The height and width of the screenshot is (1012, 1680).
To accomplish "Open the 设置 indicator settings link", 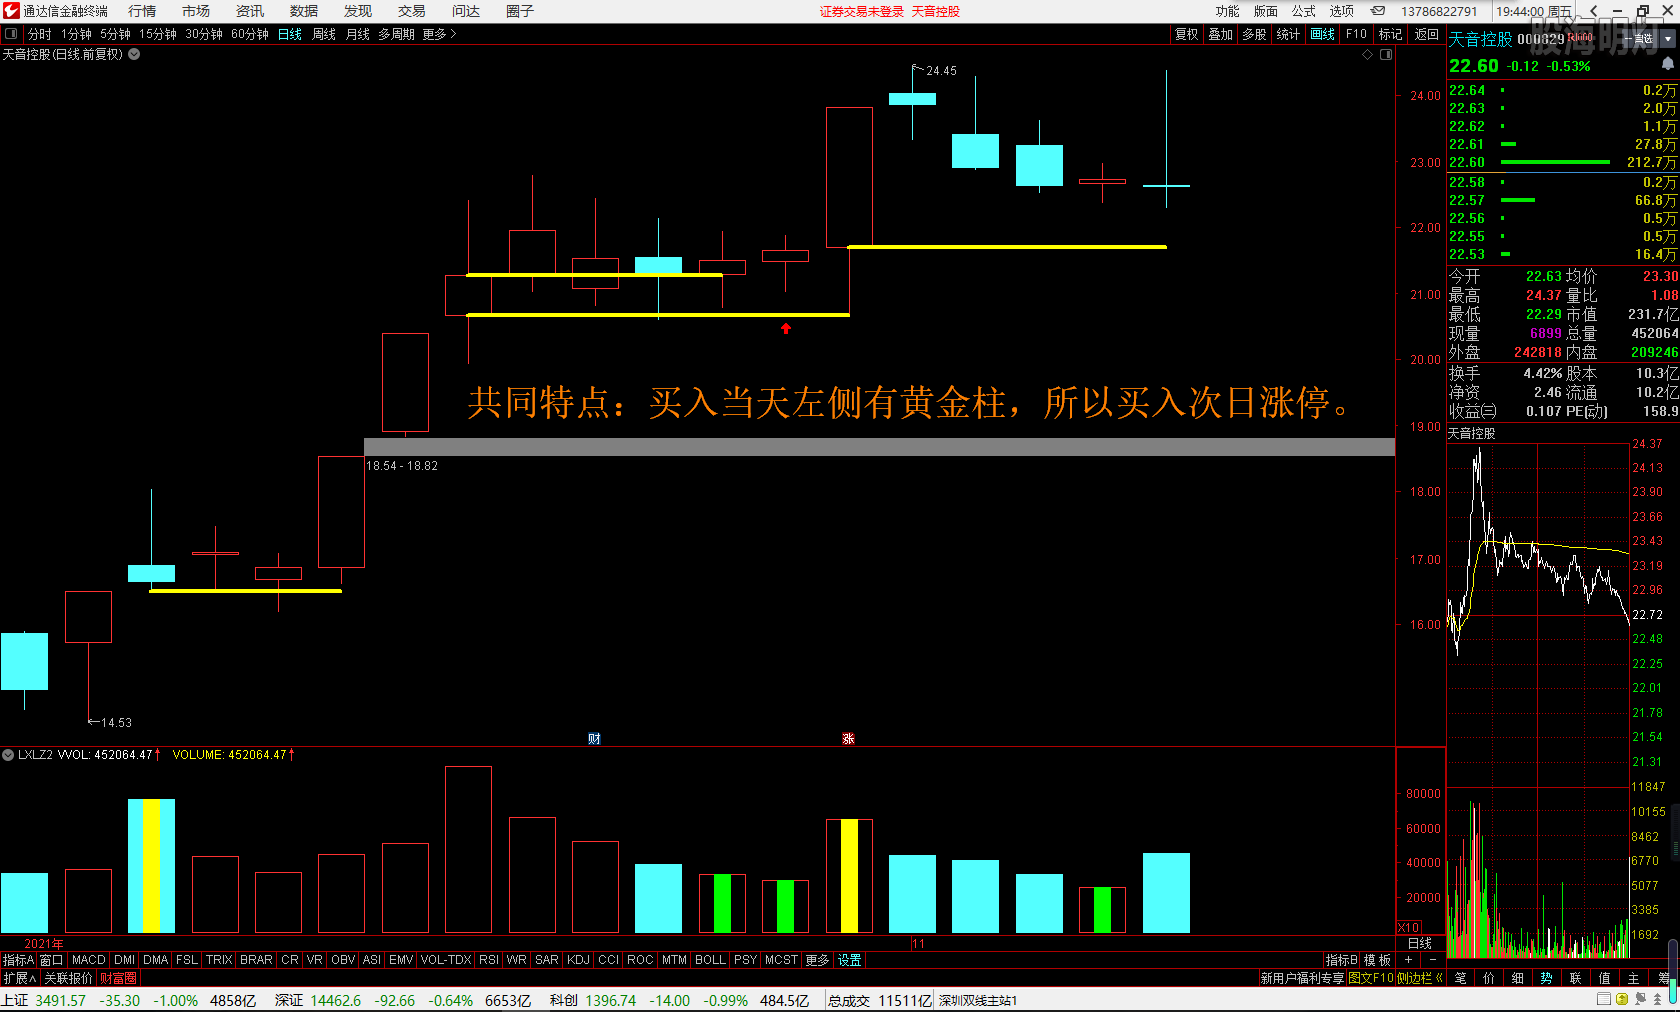I will click(850, 960).
